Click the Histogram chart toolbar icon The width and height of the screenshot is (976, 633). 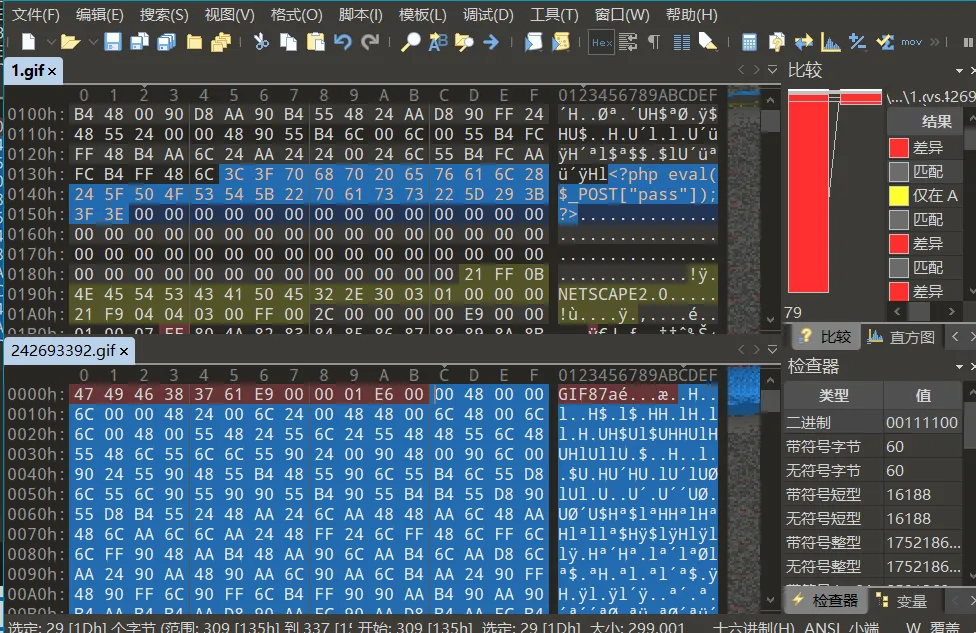[830, 42]
